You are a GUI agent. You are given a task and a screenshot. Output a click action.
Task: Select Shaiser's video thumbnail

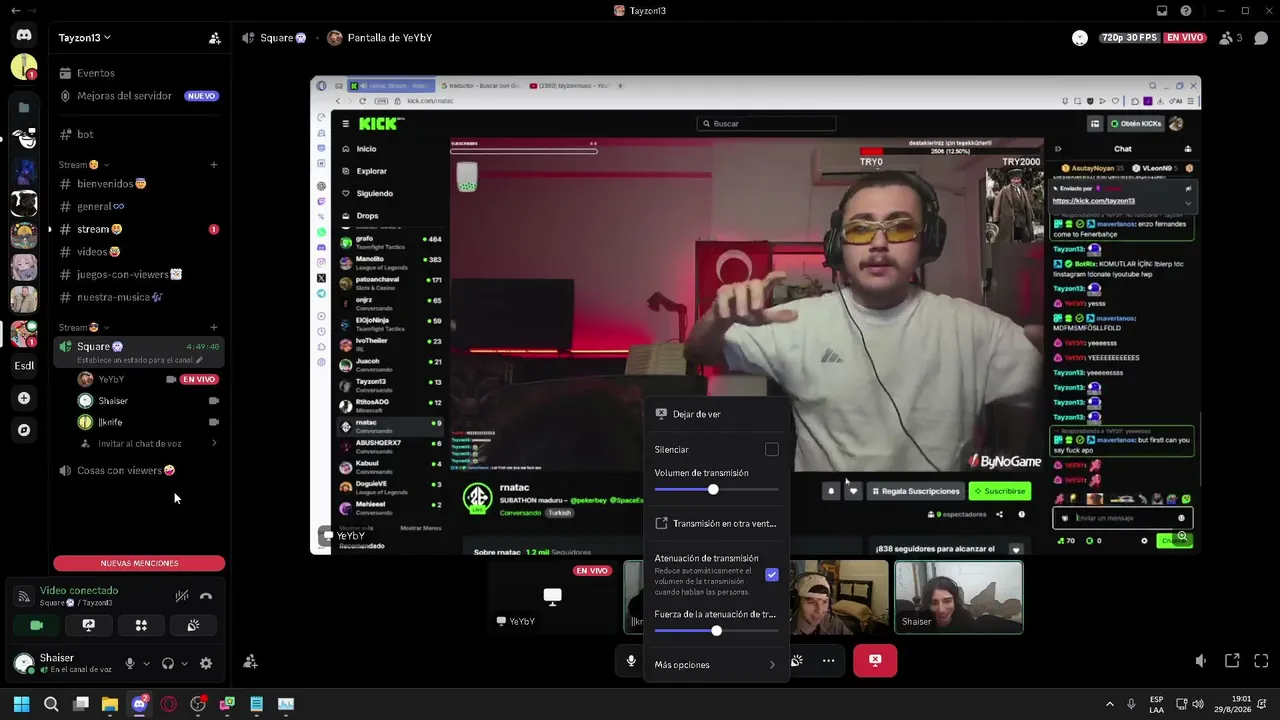coord(958,597)
